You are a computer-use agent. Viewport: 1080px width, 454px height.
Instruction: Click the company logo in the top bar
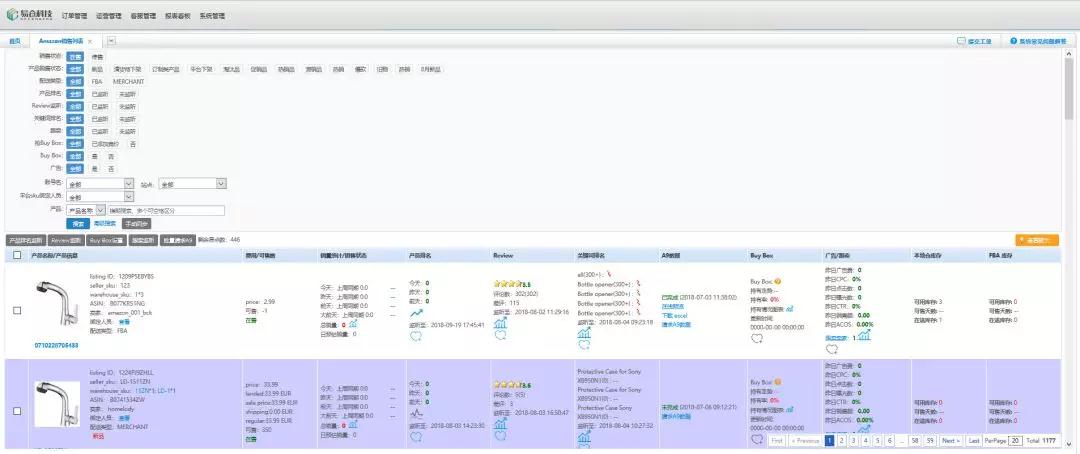point(30,14)
